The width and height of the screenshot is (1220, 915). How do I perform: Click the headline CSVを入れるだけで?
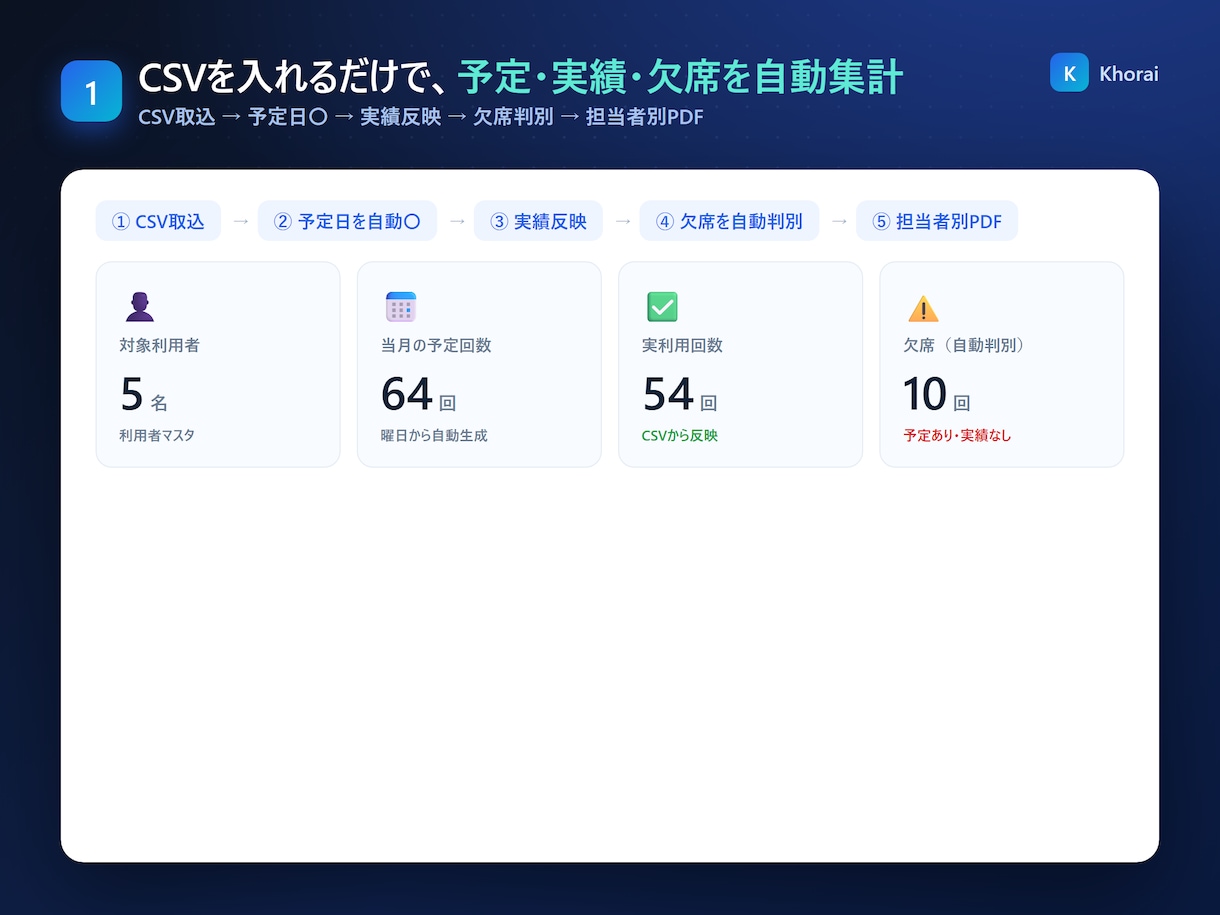(291, 77)
